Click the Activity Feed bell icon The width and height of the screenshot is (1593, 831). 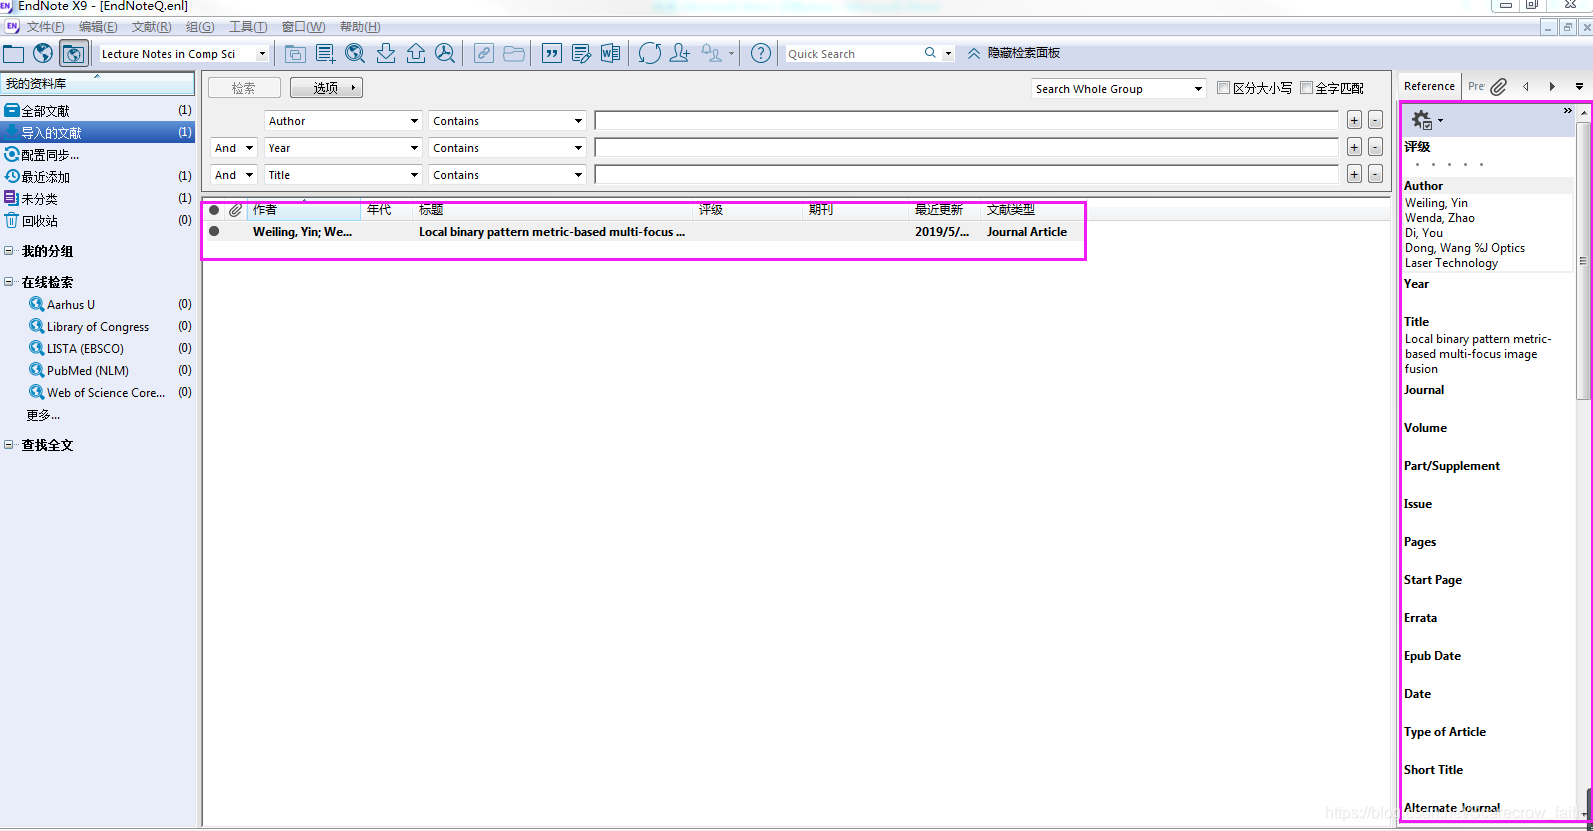(x=712, y=54)
